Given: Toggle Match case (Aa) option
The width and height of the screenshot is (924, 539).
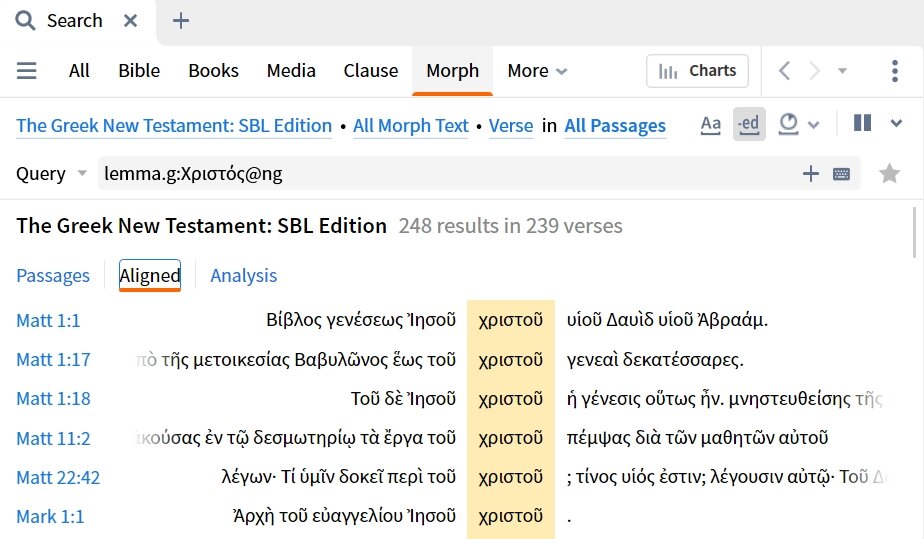Looking at the screenshot, I should pyautogui.click(x=711, y=124).
